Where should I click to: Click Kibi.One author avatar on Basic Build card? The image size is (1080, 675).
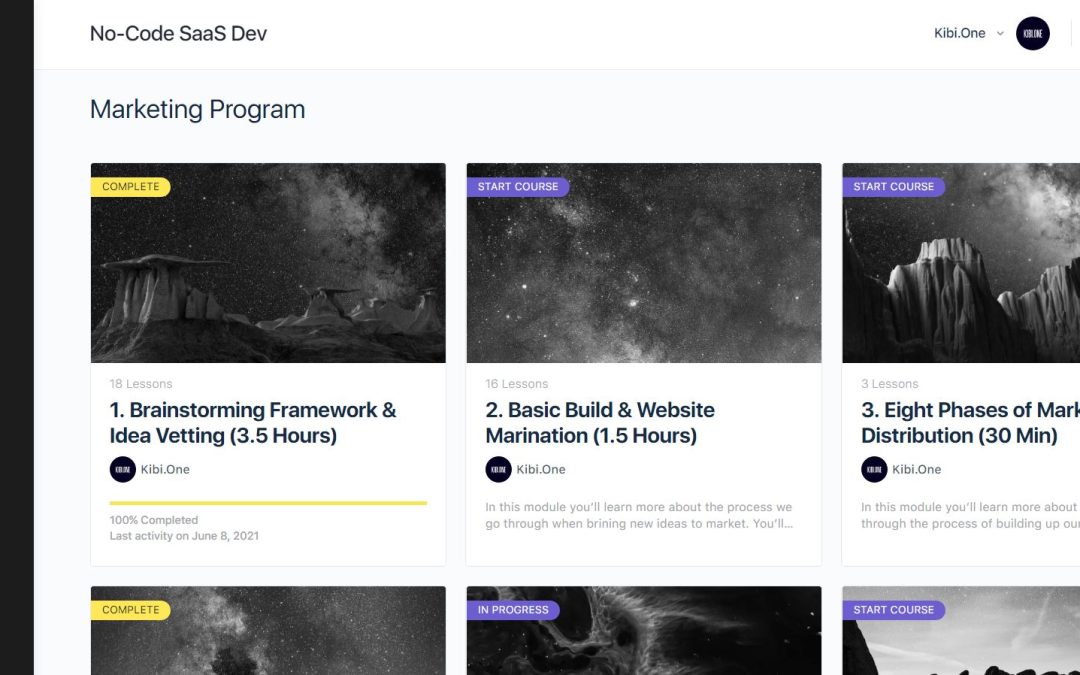499,470
